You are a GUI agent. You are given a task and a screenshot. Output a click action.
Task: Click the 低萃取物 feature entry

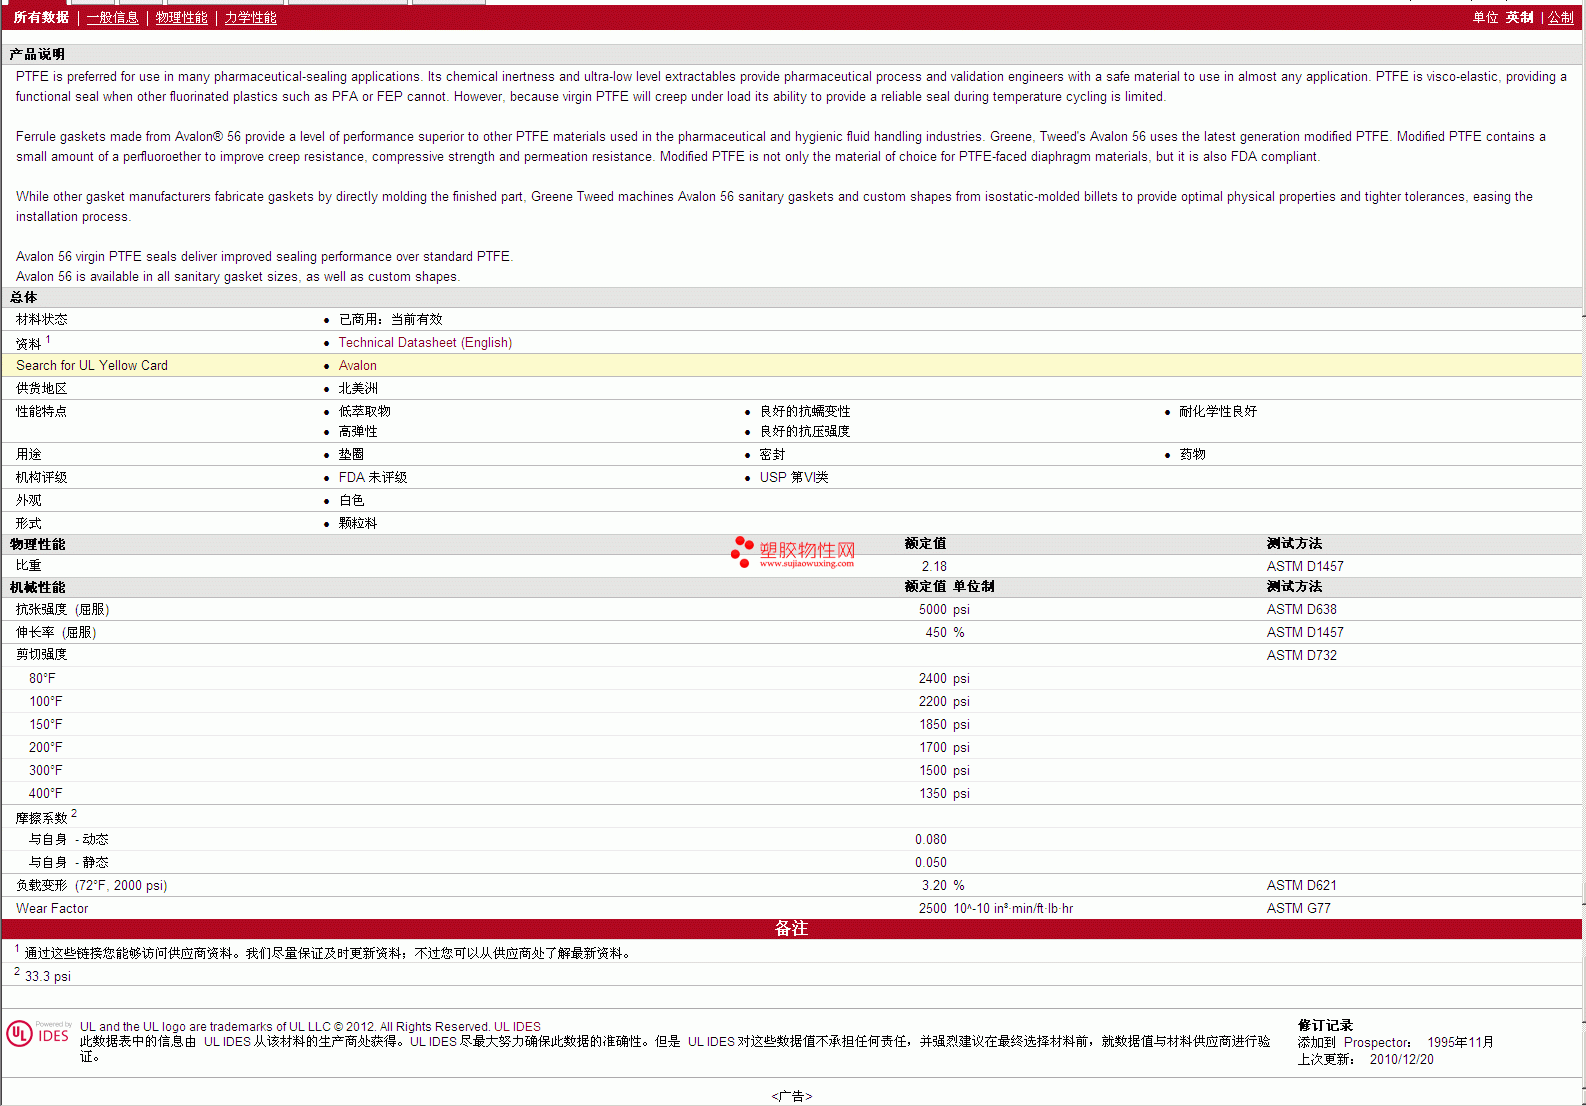tap(365, 411)
